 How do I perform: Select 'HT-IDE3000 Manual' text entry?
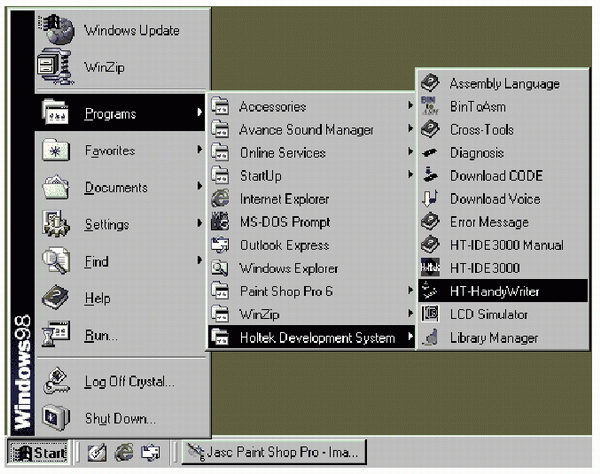[x=507, y=245]
